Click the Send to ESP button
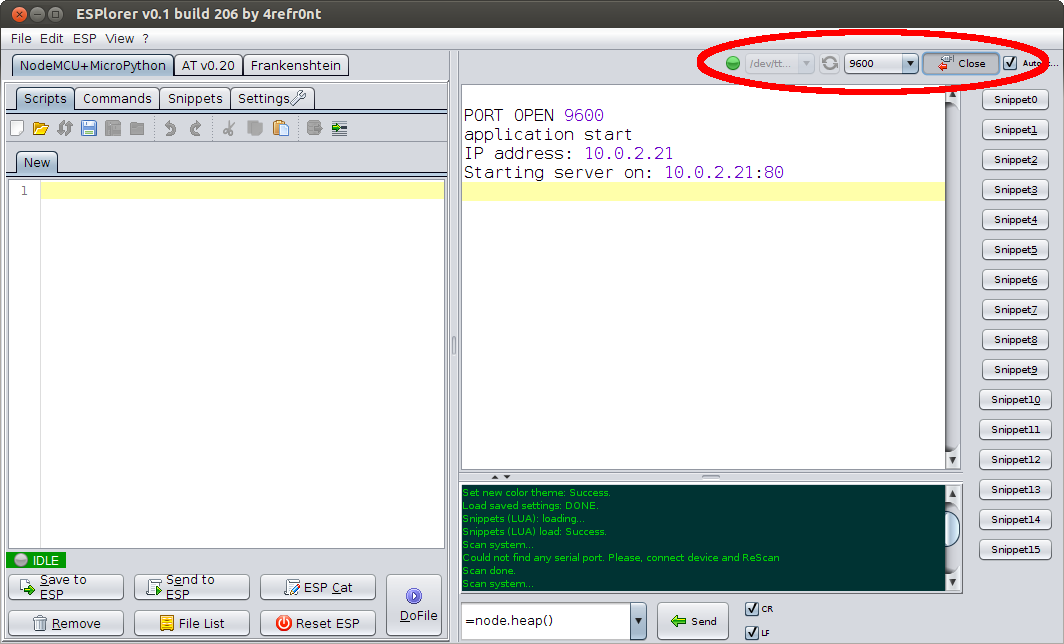The height and width of the screenshot is (644, 1064). click(192, 587)
